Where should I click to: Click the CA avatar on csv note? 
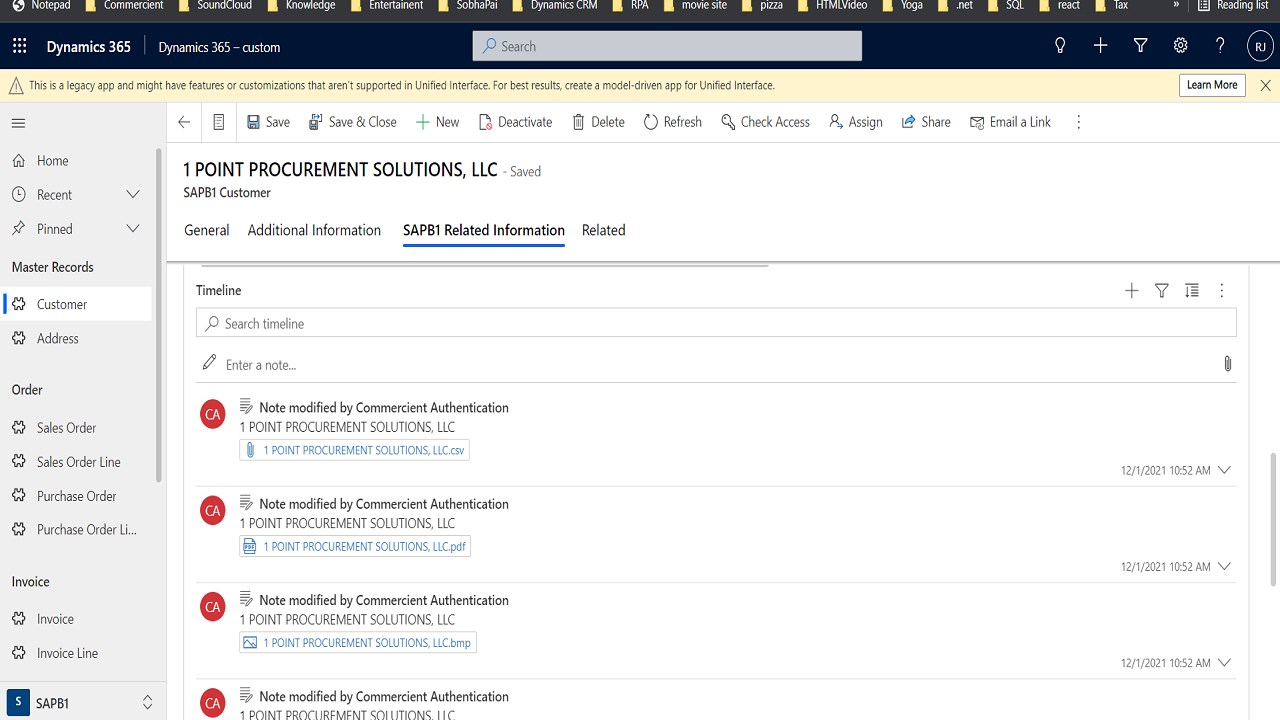[x=213, y=414]
